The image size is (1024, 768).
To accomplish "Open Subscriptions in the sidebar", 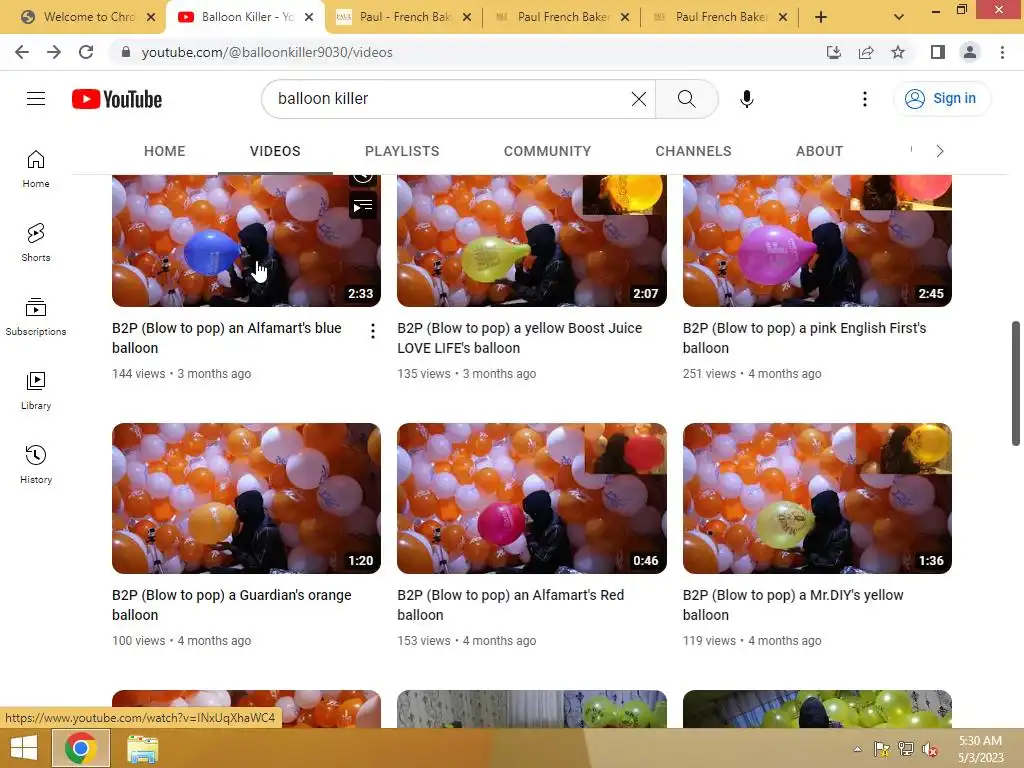I will click(x=36, y=317).
